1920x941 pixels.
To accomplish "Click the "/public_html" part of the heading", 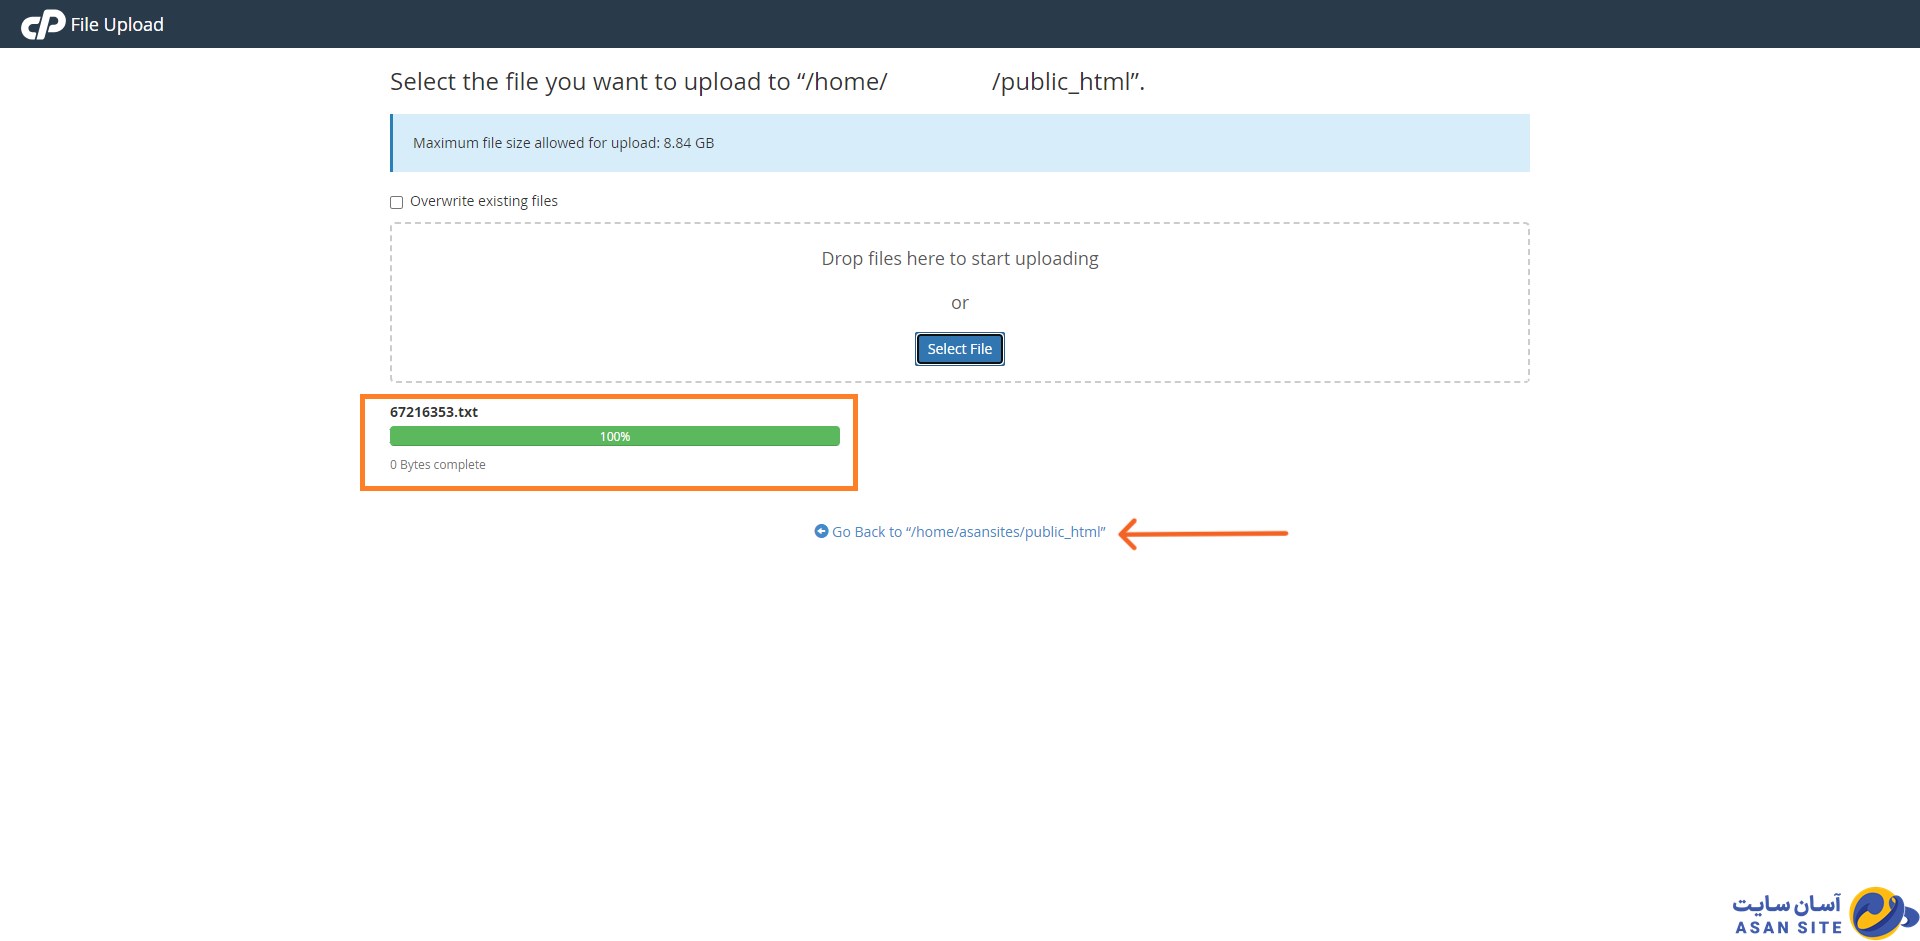I will 1066,82.
